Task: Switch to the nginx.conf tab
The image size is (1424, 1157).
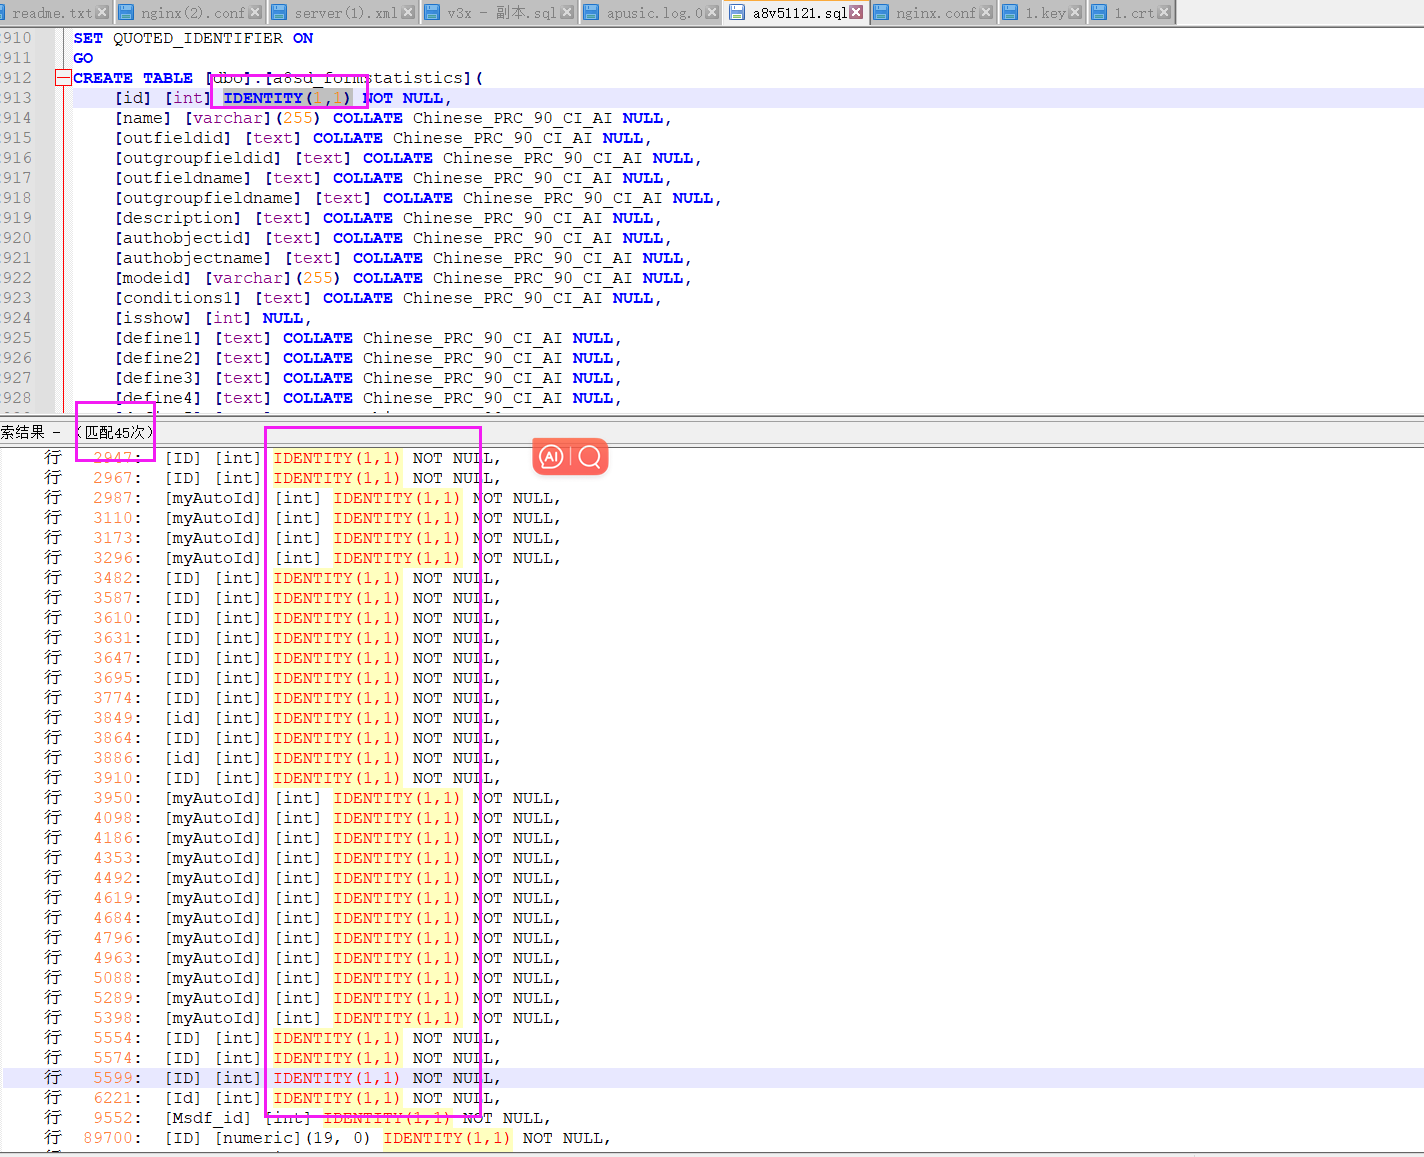Action: click(x=935, y=13)
